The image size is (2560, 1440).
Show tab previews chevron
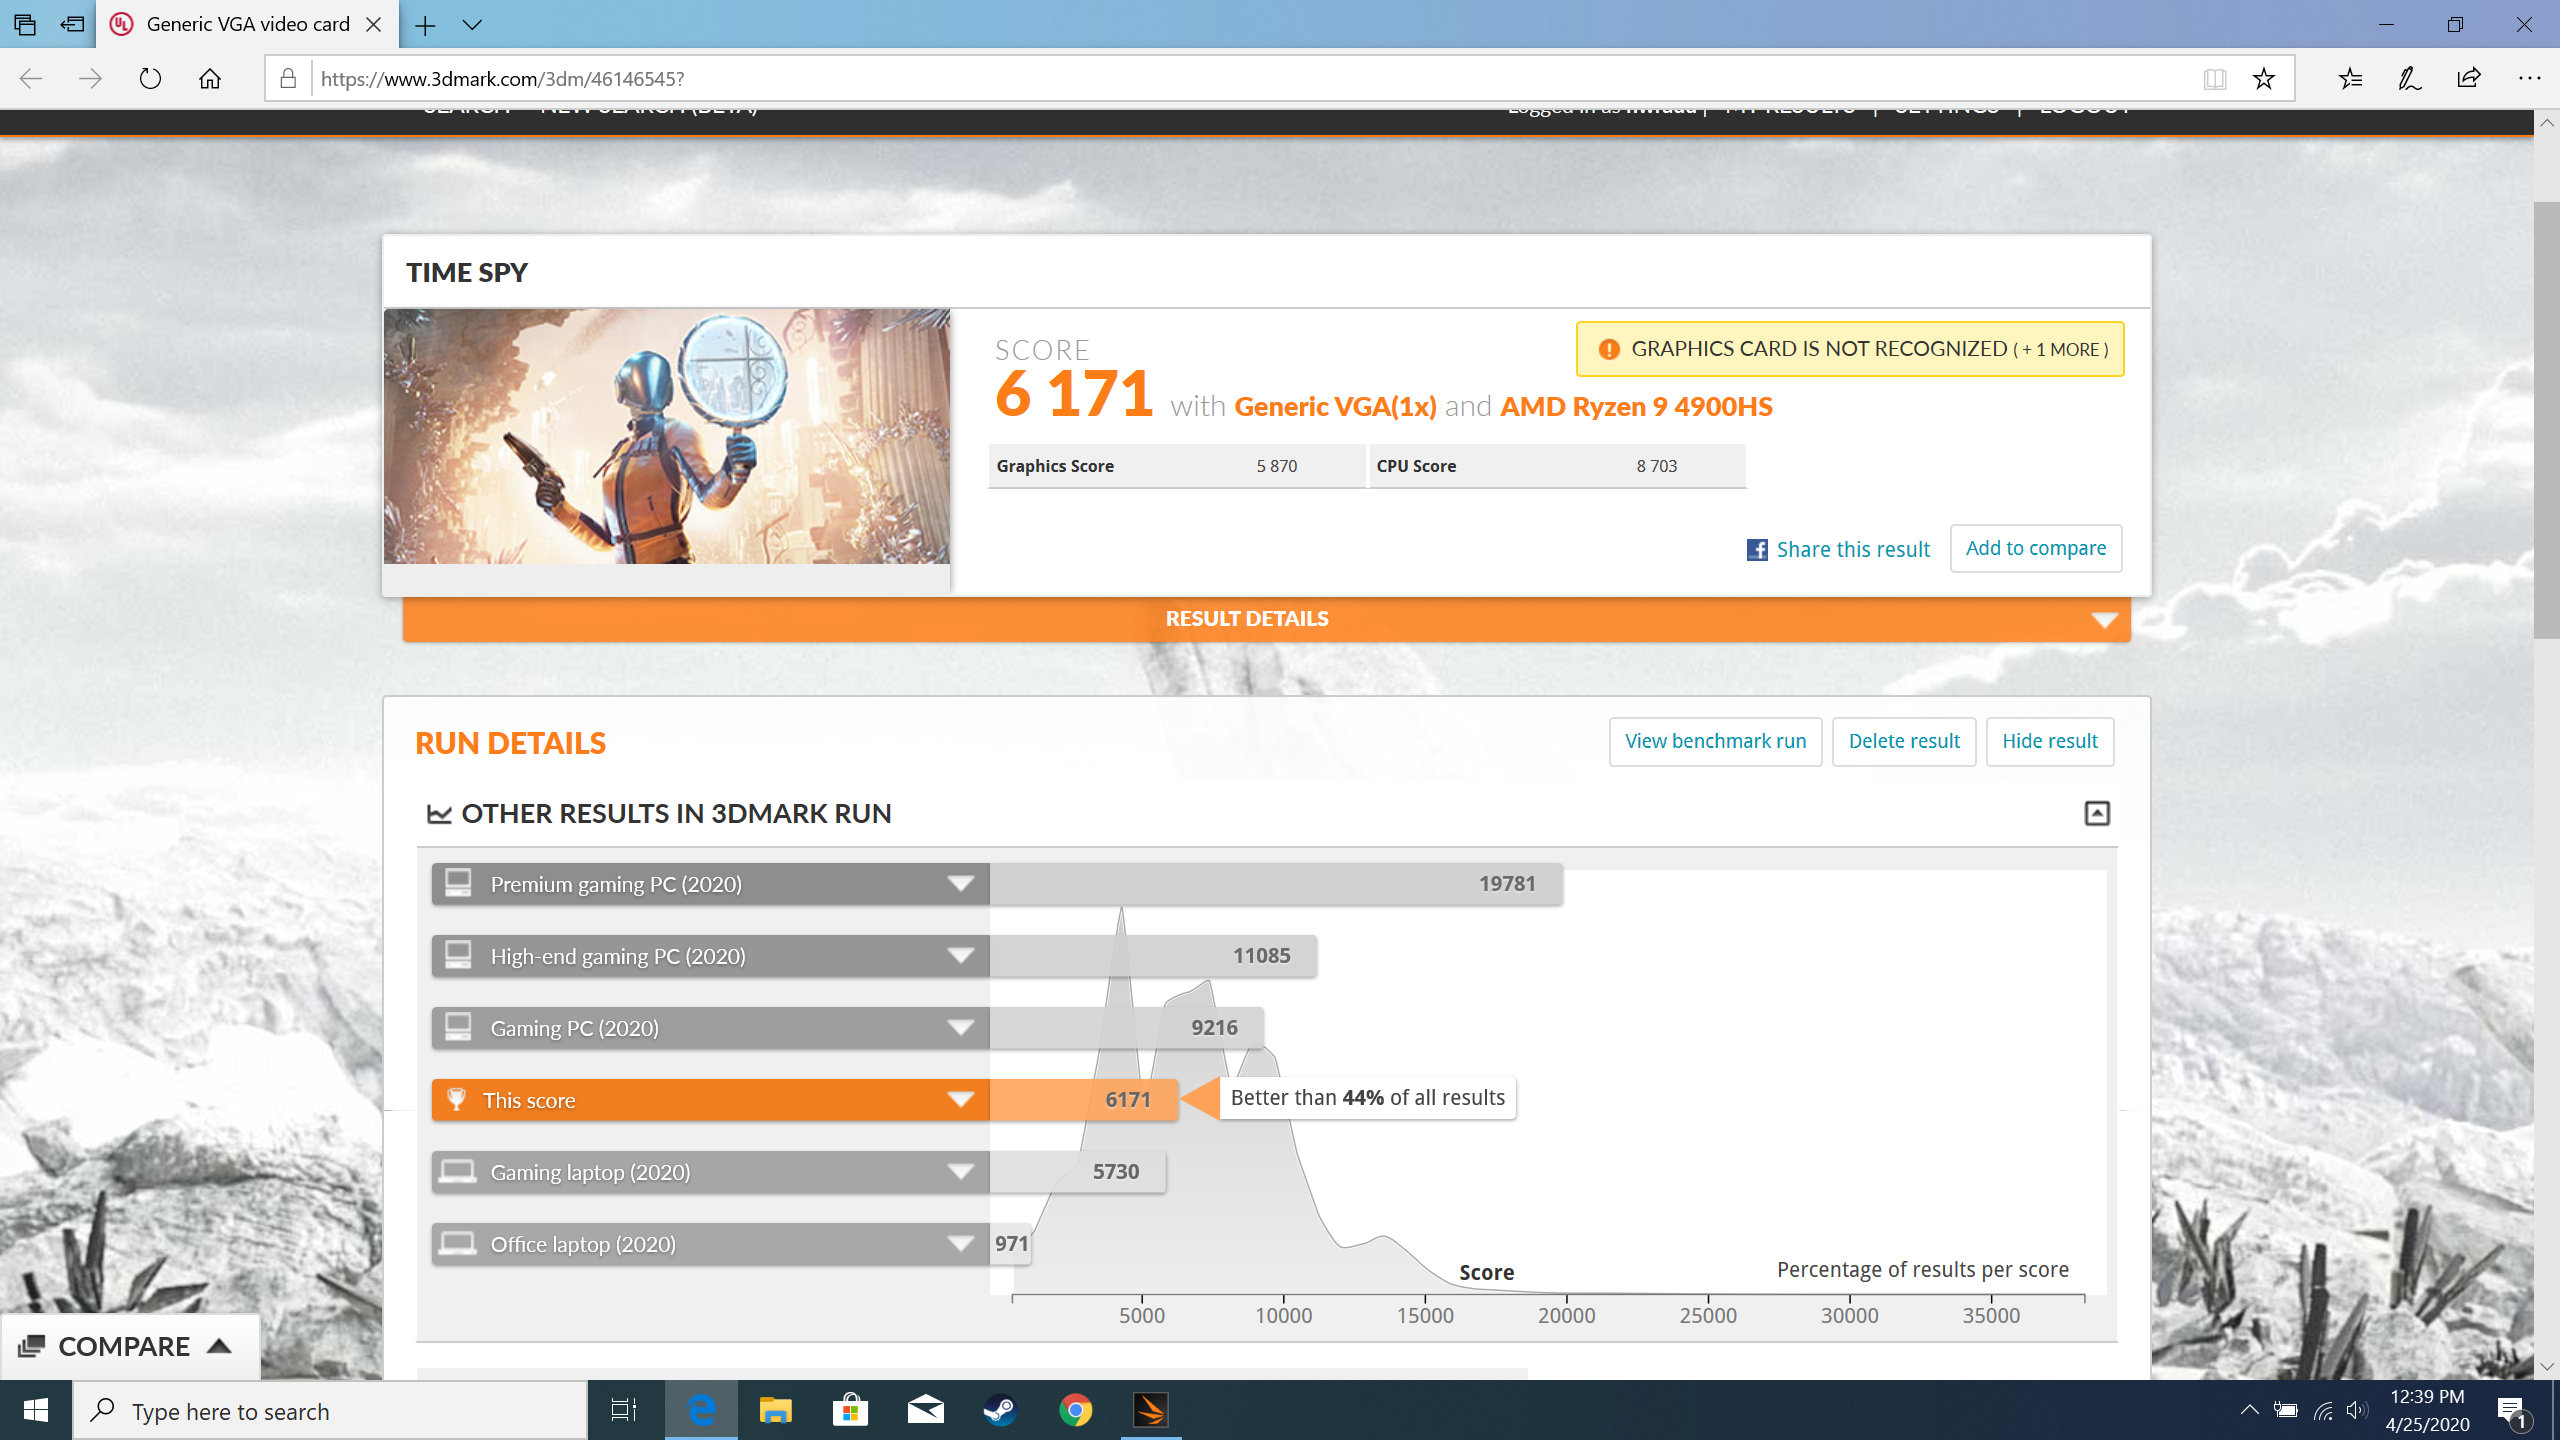[472, 25]
